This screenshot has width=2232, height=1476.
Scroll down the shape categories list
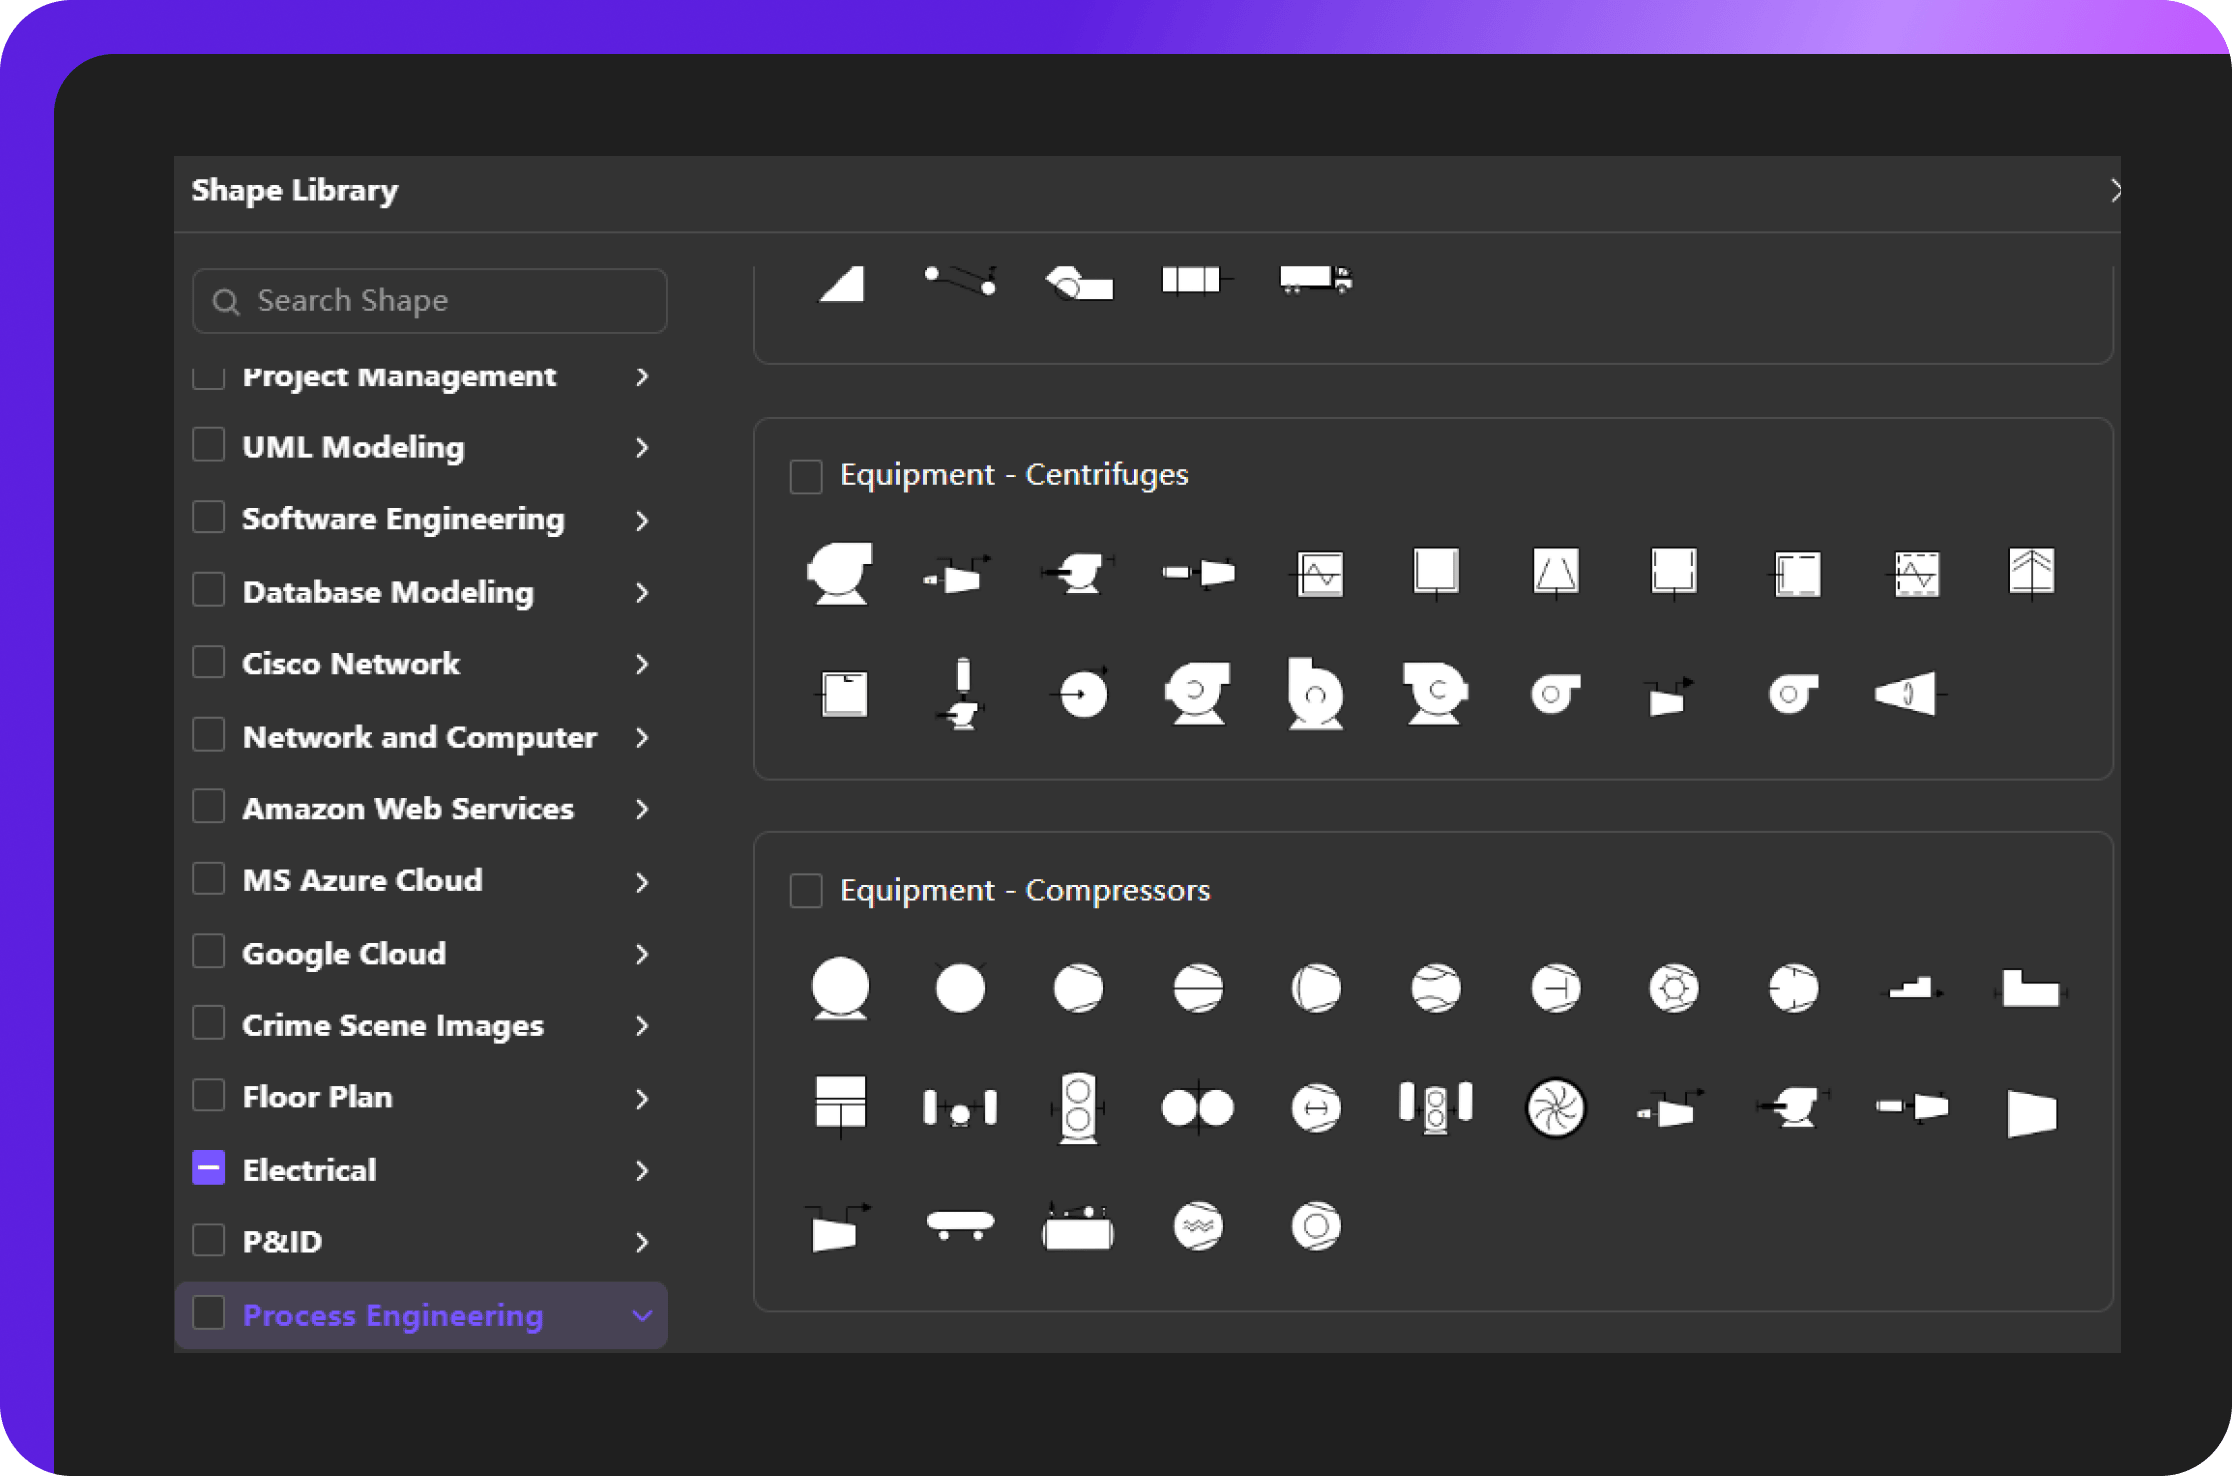pyautogui.click(x=642, y=1315)
